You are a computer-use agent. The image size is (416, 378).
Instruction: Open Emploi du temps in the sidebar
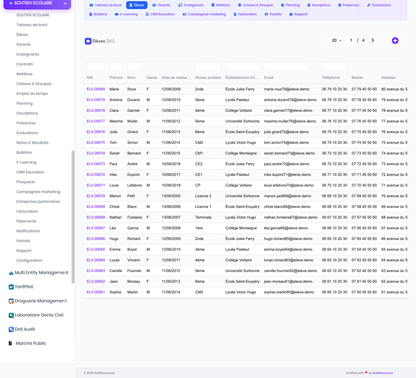(32, 93)
